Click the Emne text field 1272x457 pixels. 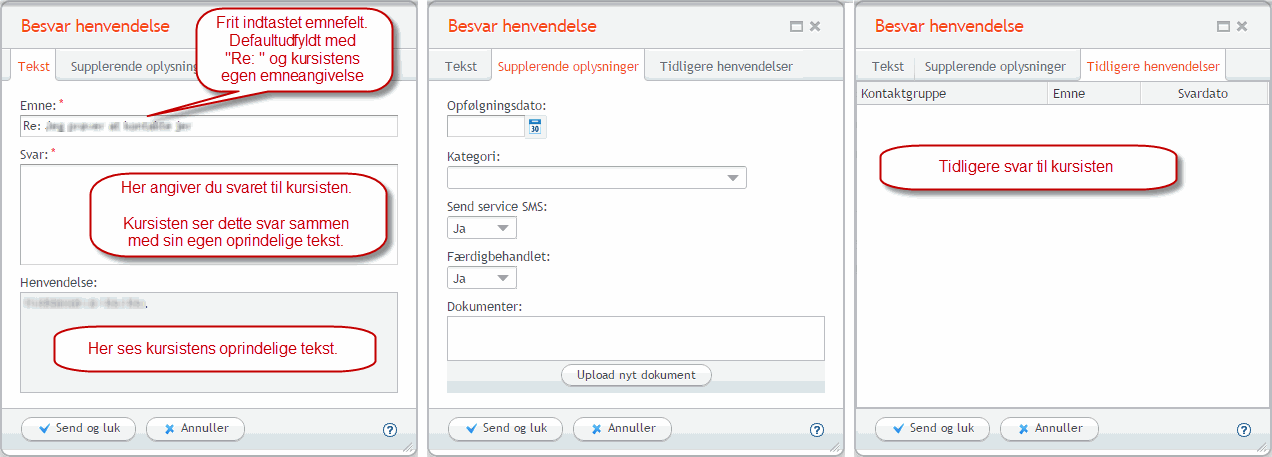pyautogui.click(x=209, y=126)
